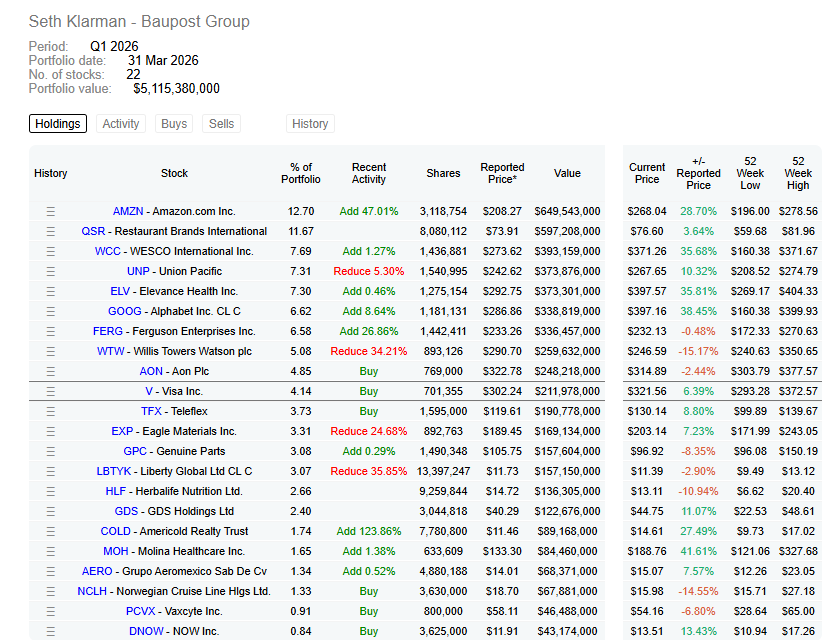Open history icon for HLF row
The height and width of the screenshot is (644, 835).
pyautogui.click(x=51, y=491)
